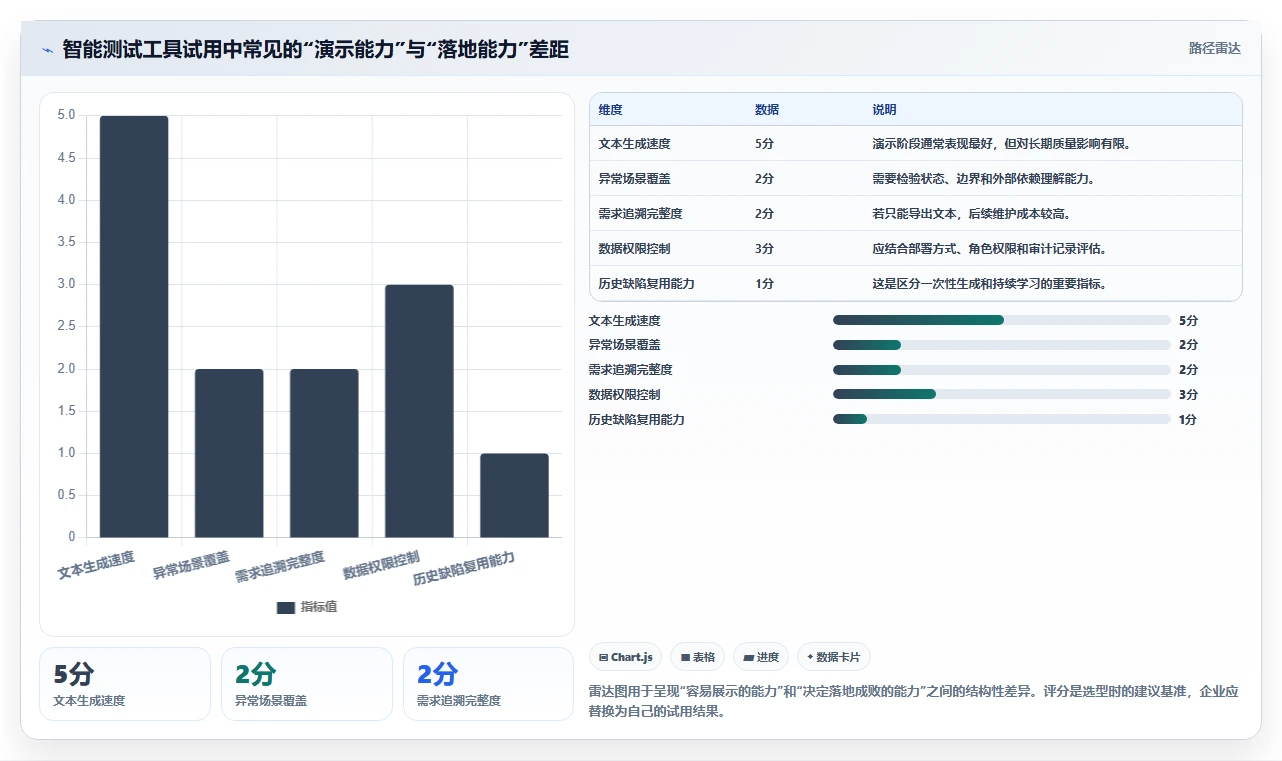
Task: Click the description '应结合部署方式、角色权限和审计记录评估'
Action: 992,249
